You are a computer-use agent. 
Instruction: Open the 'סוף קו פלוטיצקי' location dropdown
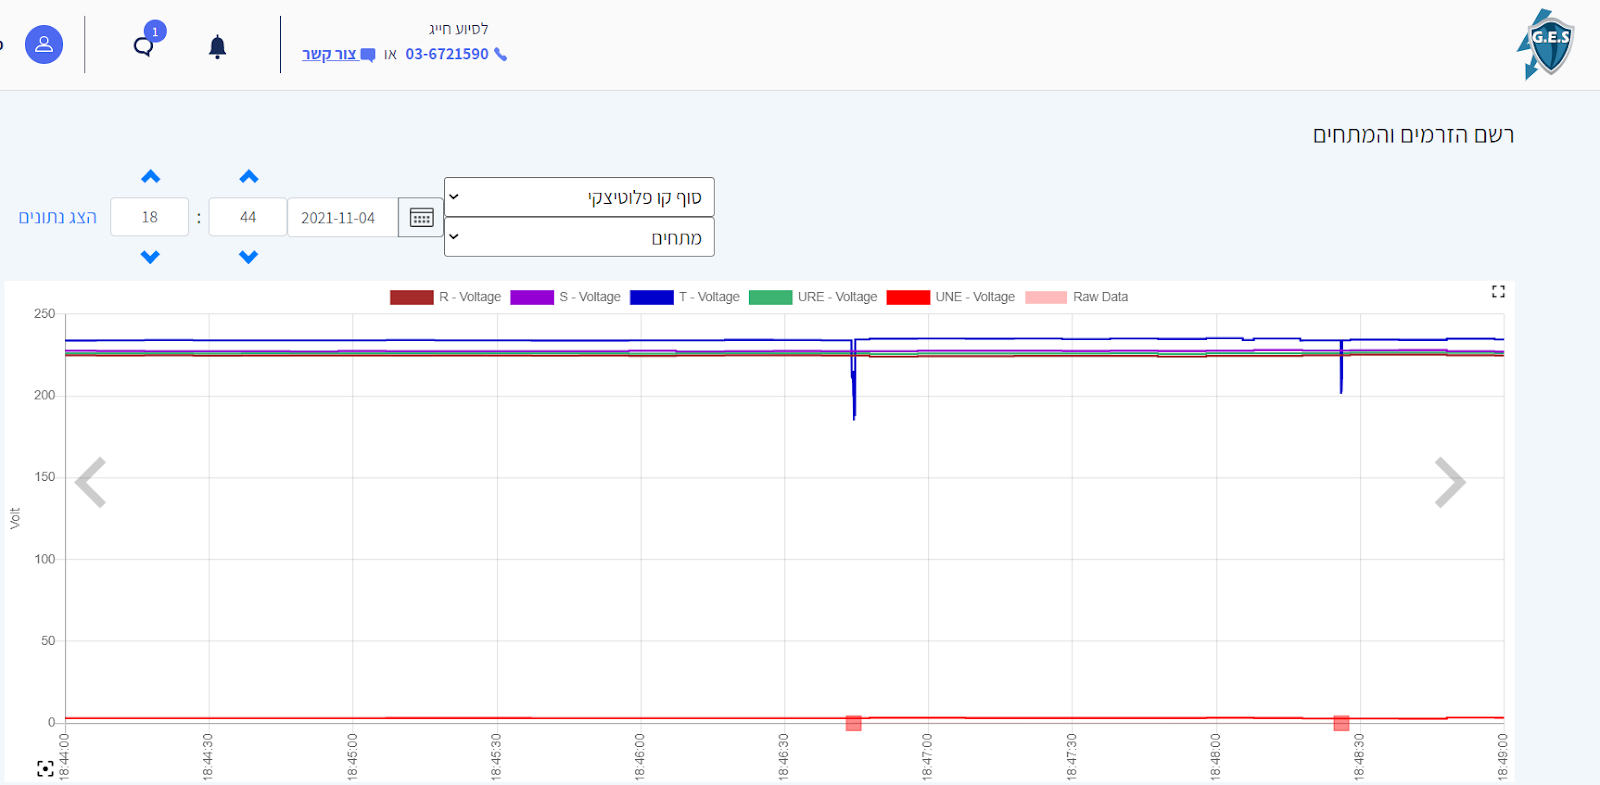(579, 197)
